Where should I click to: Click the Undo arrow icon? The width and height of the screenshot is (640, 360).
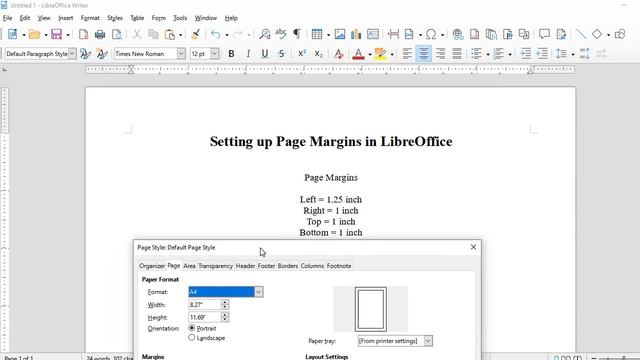coord(216,34)
